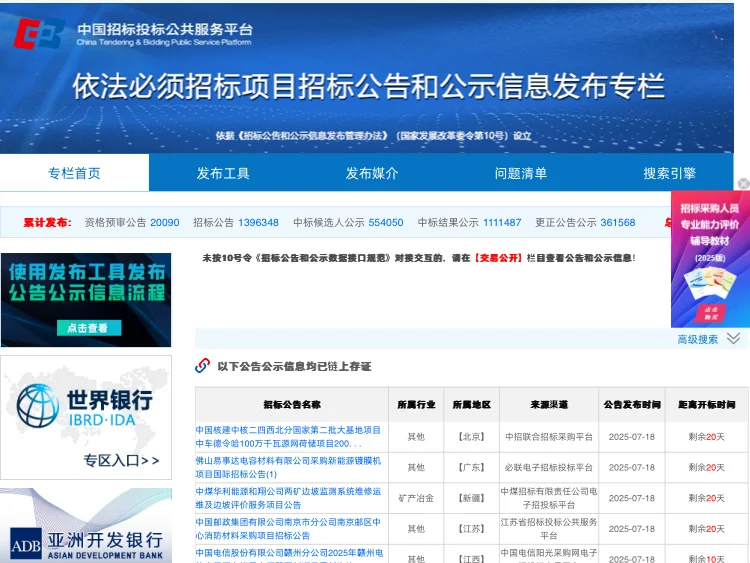Click the 必联电子招标投标平台 source cell
750x563 pixels.
(x=549, y=467)
